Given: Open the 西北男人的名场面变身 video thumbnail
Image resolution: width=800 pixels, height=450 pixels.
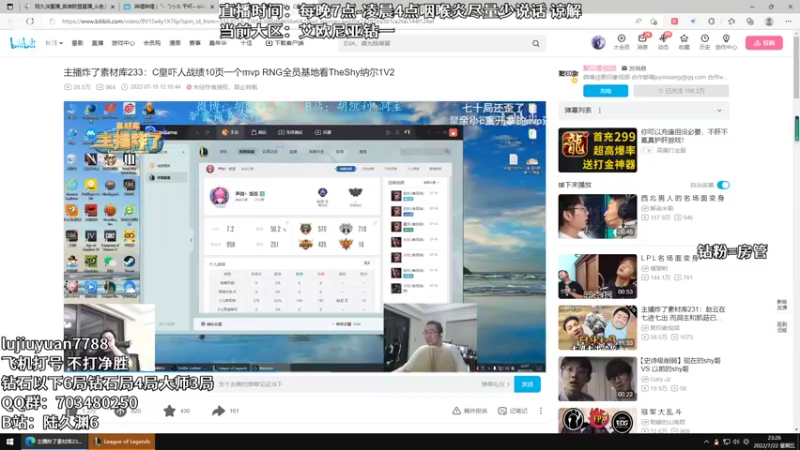Looking at the screenshot, I should [x=597, y=216].
